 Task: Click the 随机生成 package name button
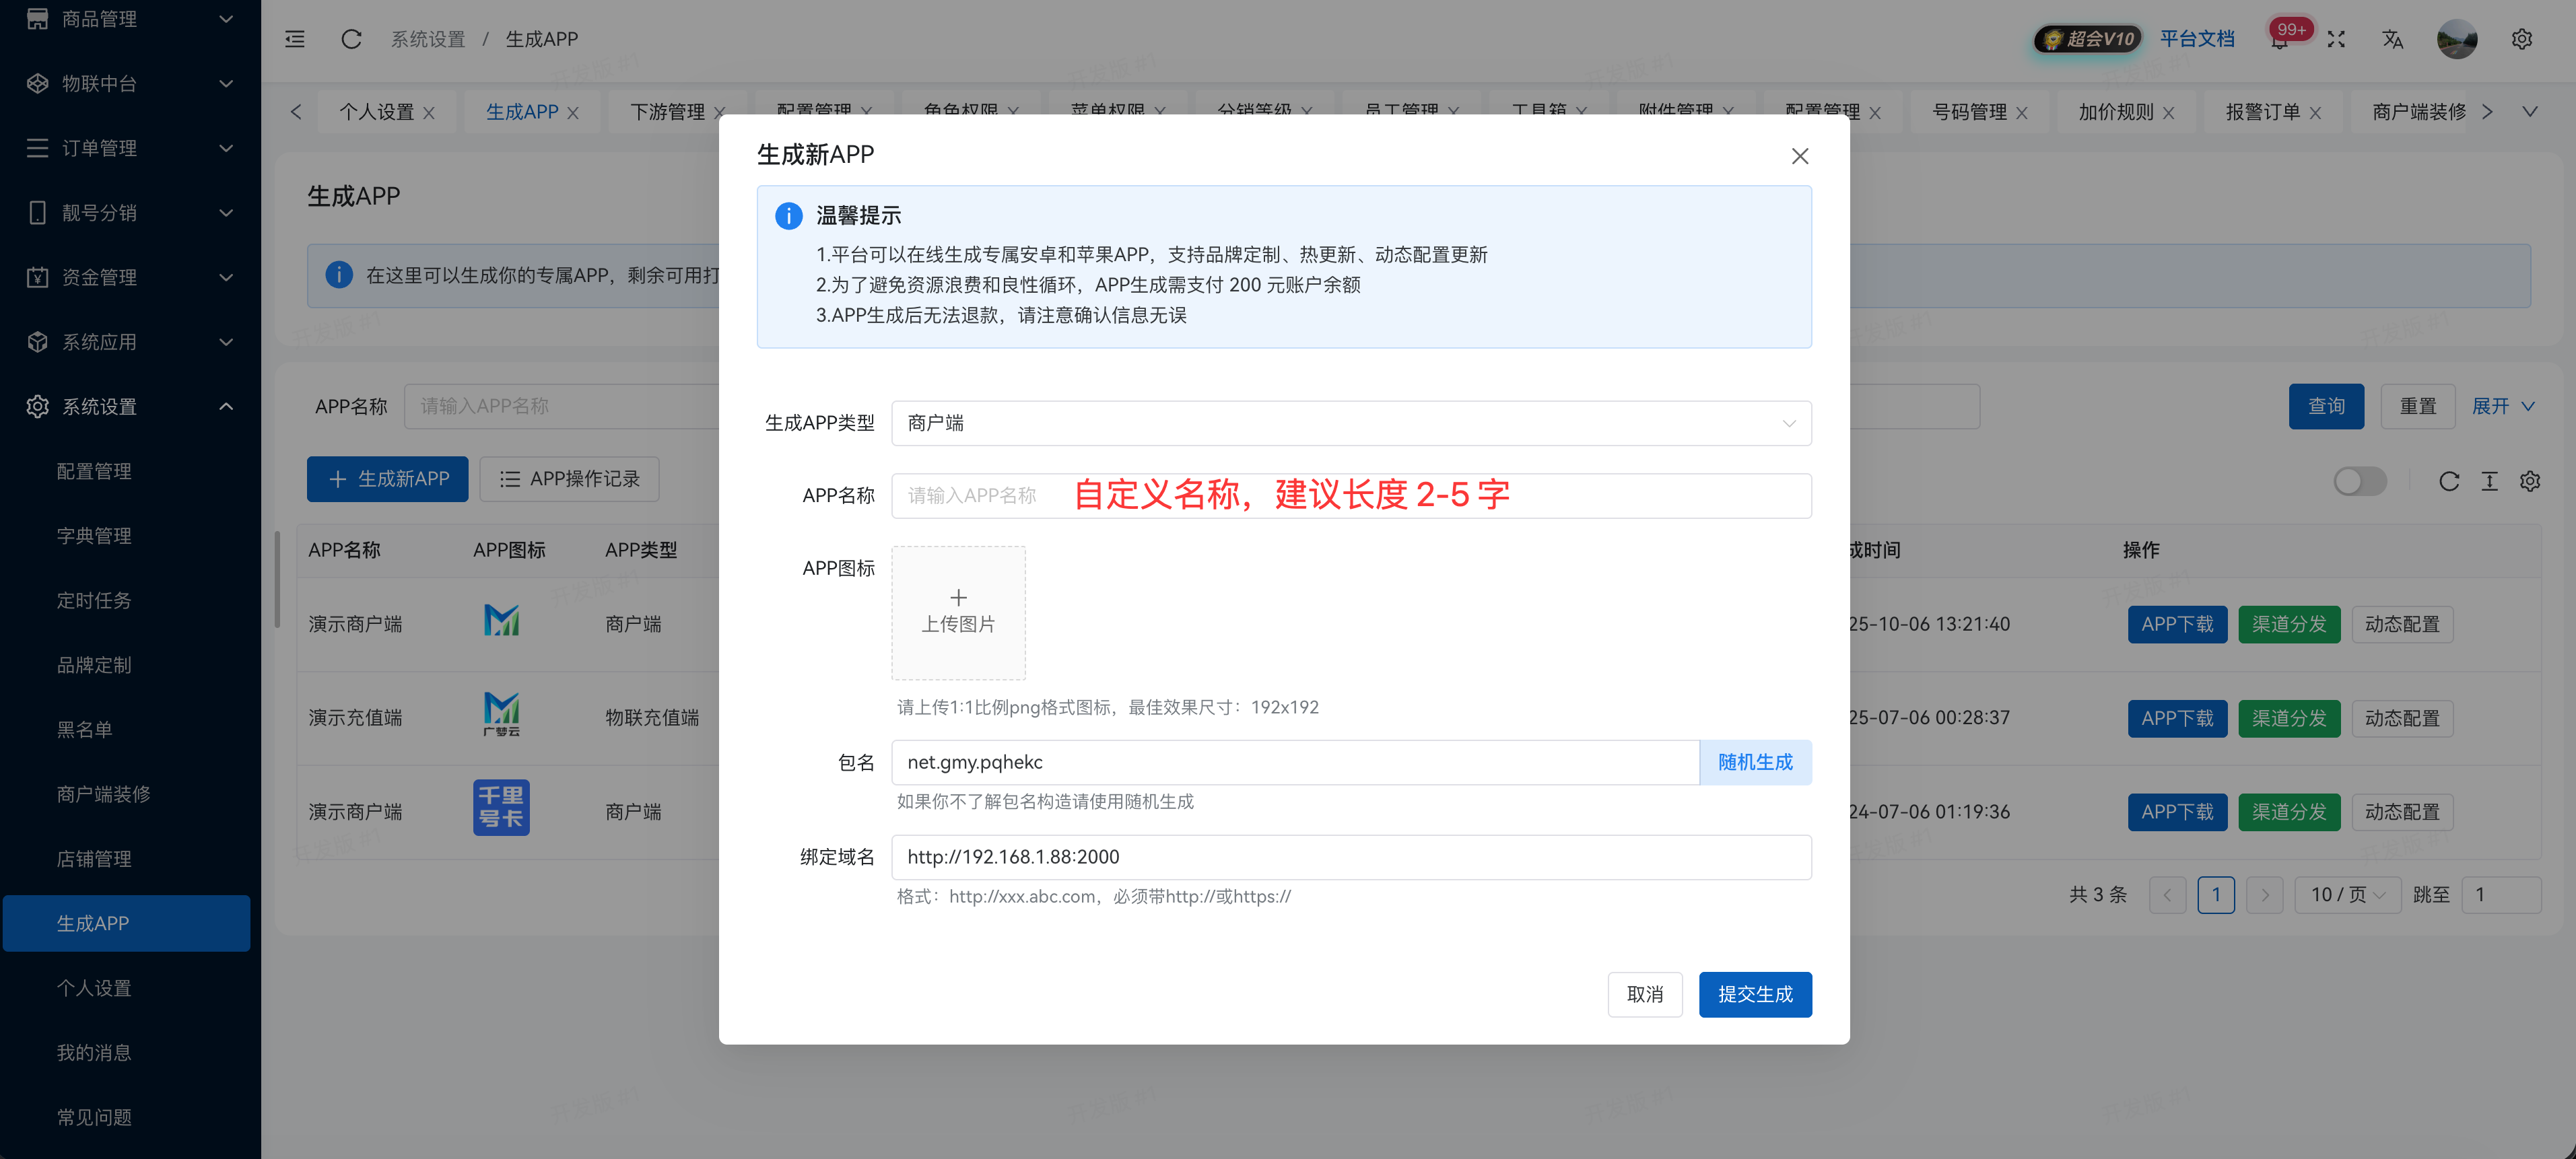point(1755,761)
